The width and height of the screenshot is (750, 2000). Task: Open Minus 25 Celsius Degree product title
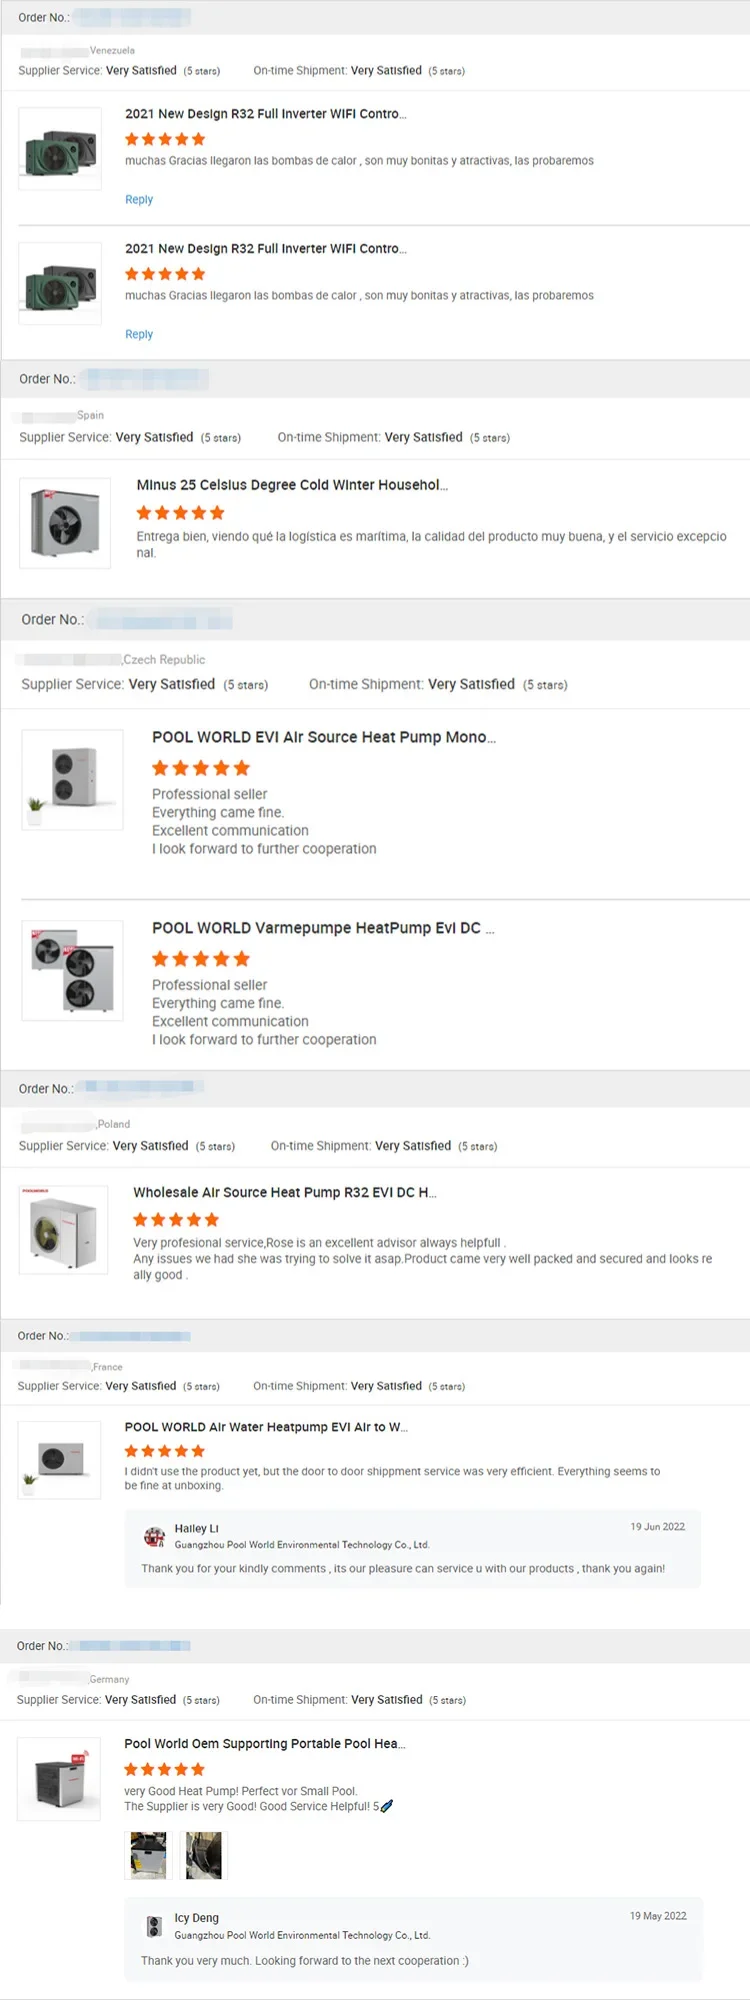292,485
